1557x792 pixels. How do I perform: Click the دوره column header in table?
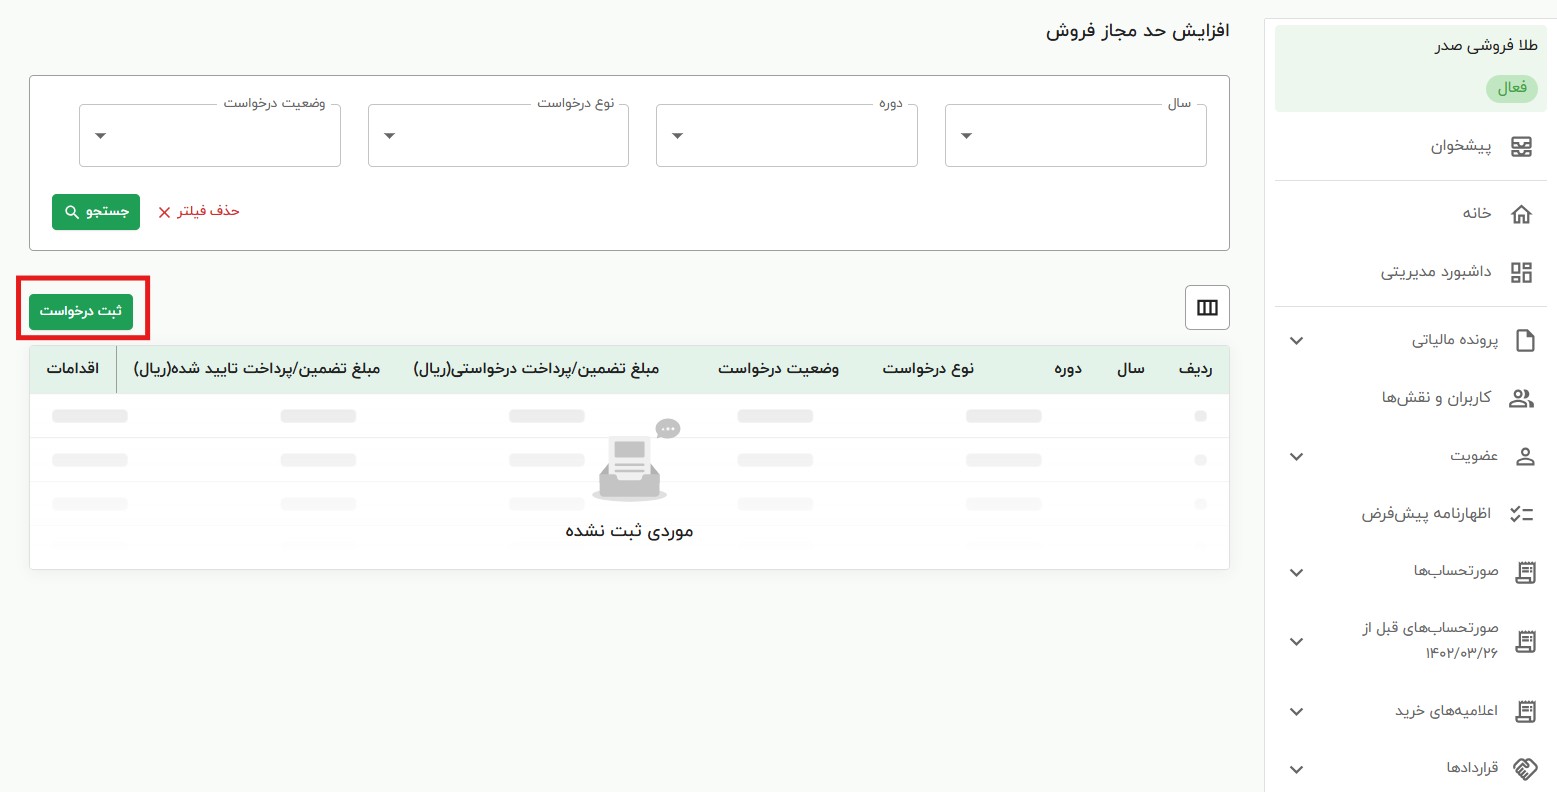pos(1068,369)
